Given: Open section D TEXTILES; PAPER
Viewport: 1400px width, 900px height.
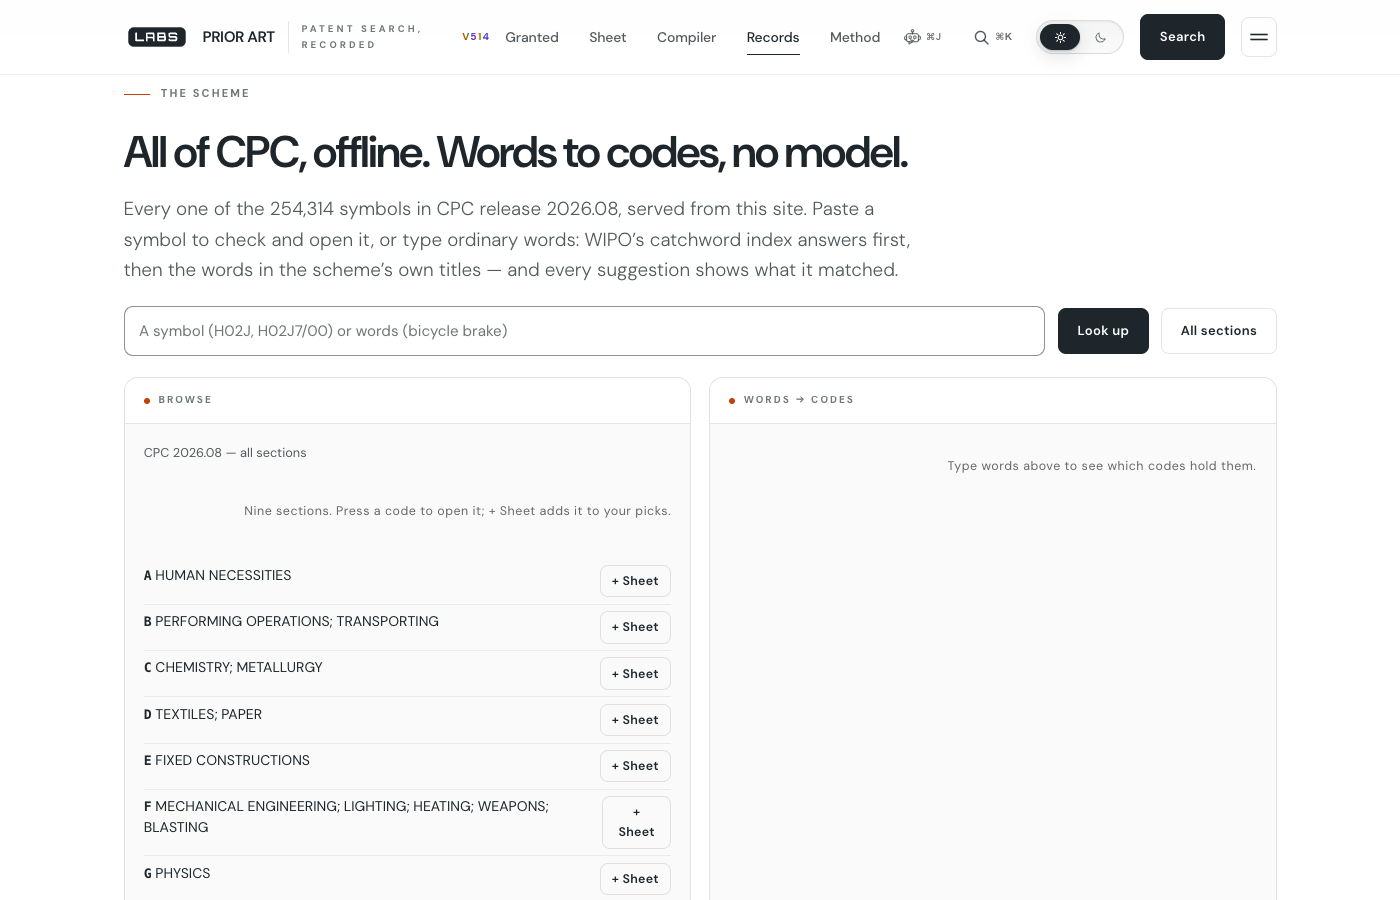Looking at the screenshot, I should (x=203, y=714).
